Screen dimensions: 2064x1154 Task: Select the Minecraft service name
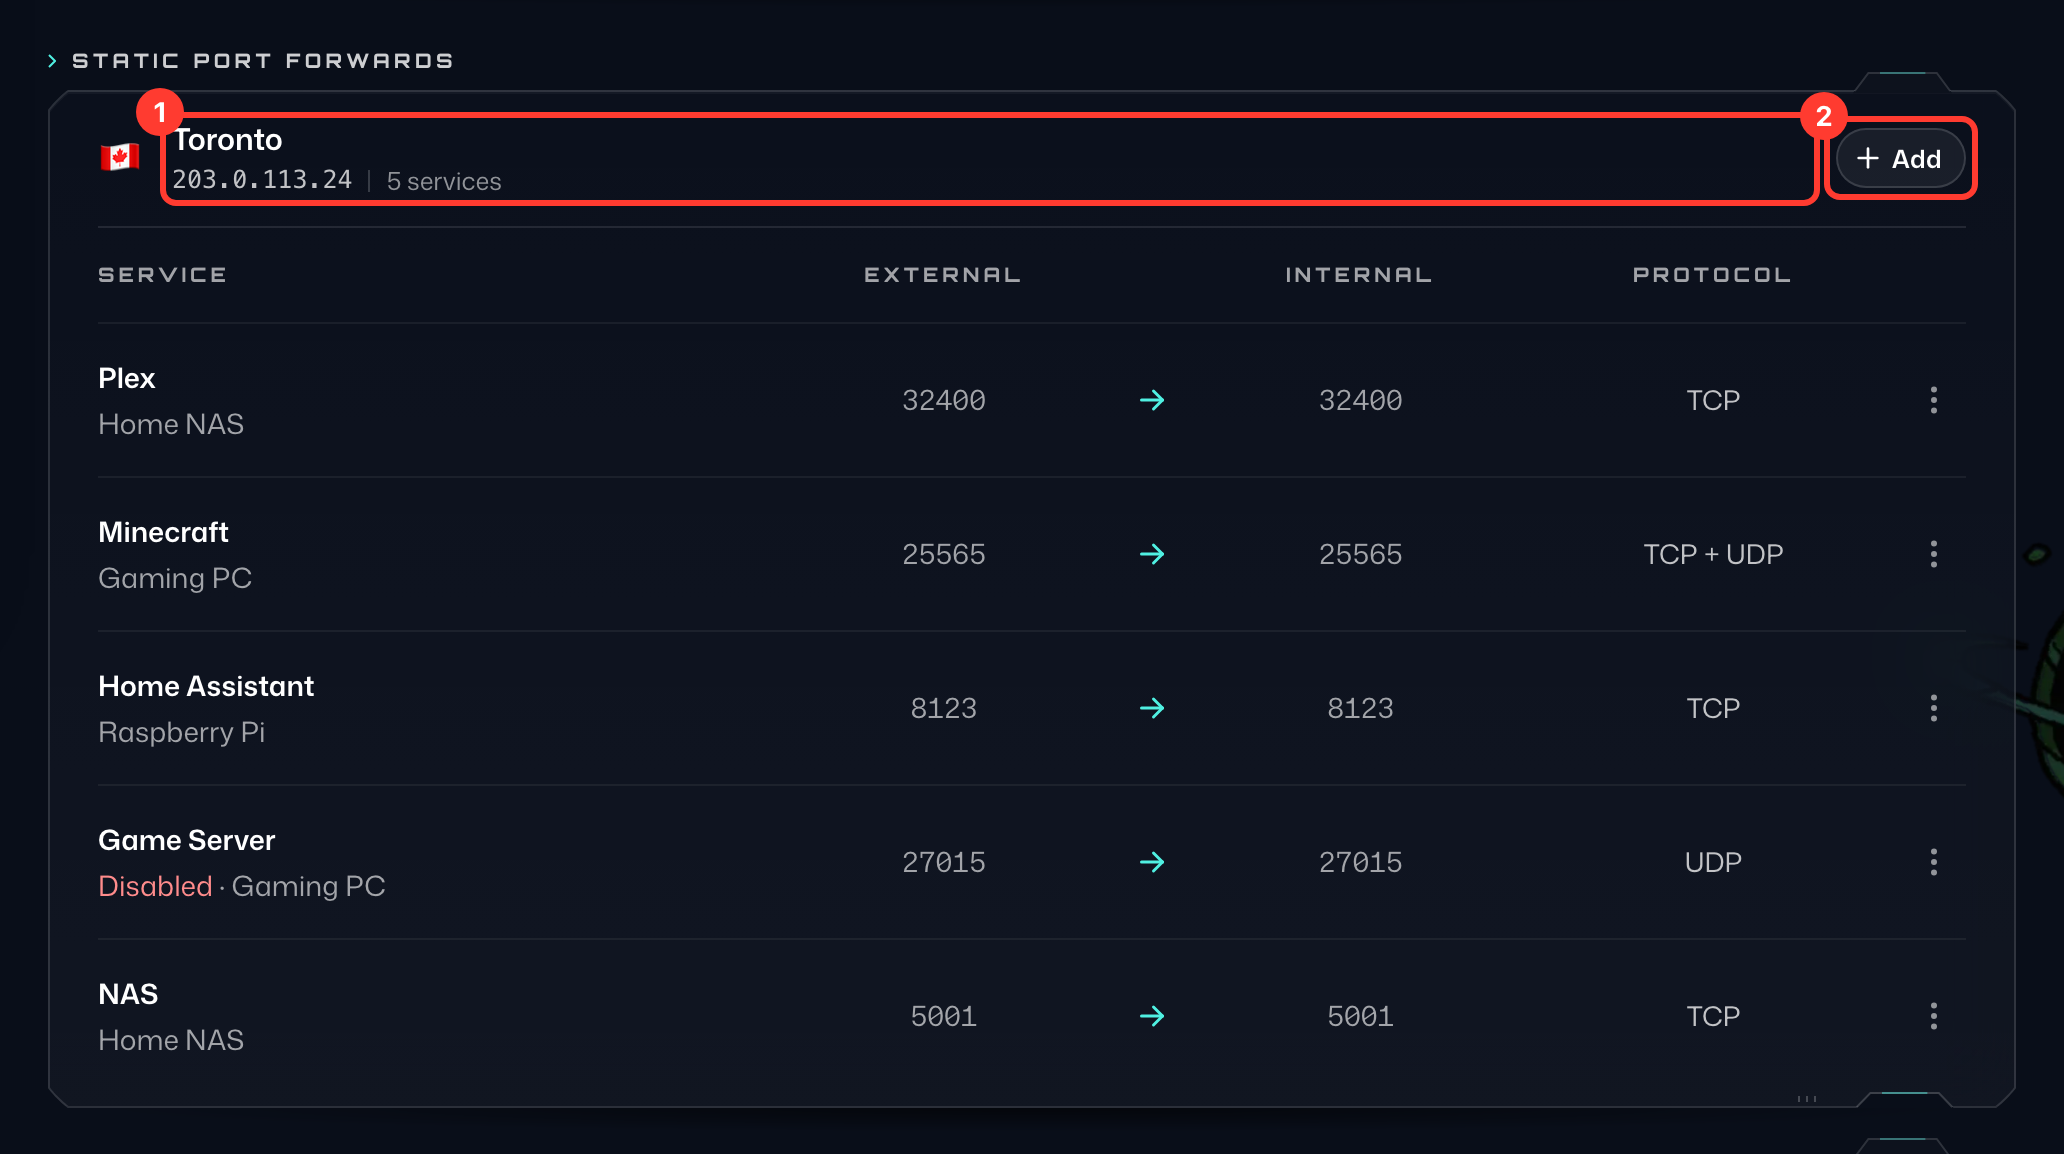(x=163, y=532)
